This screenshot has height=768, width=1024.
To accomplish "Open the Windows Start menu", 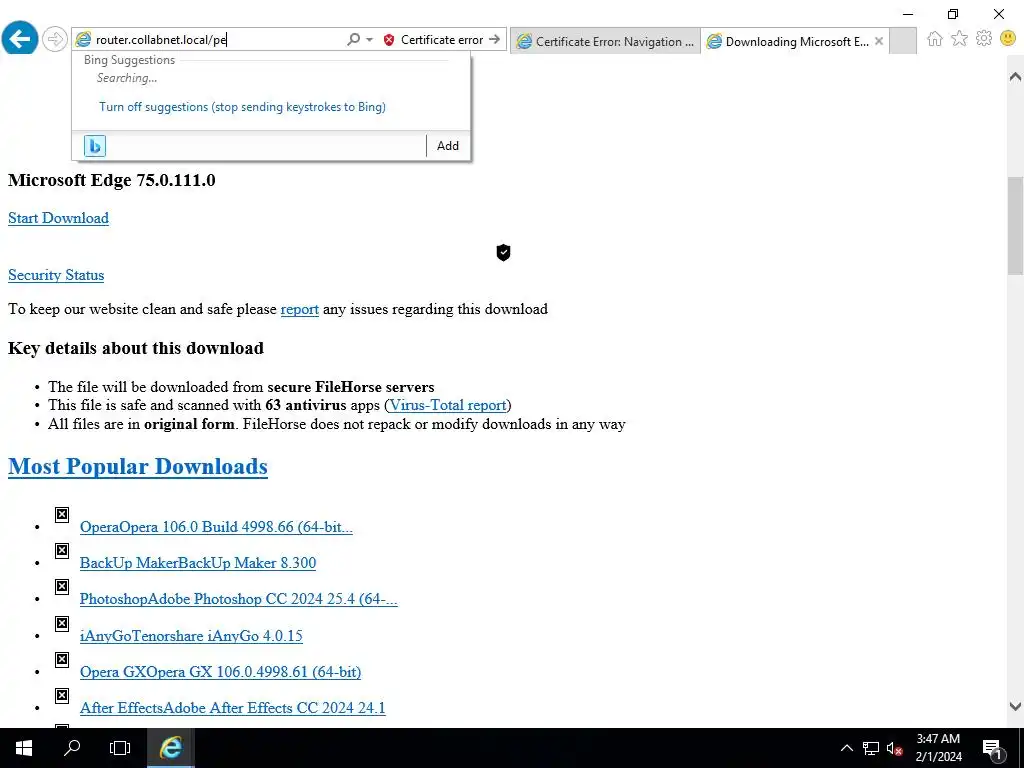I will click(24, 748).
